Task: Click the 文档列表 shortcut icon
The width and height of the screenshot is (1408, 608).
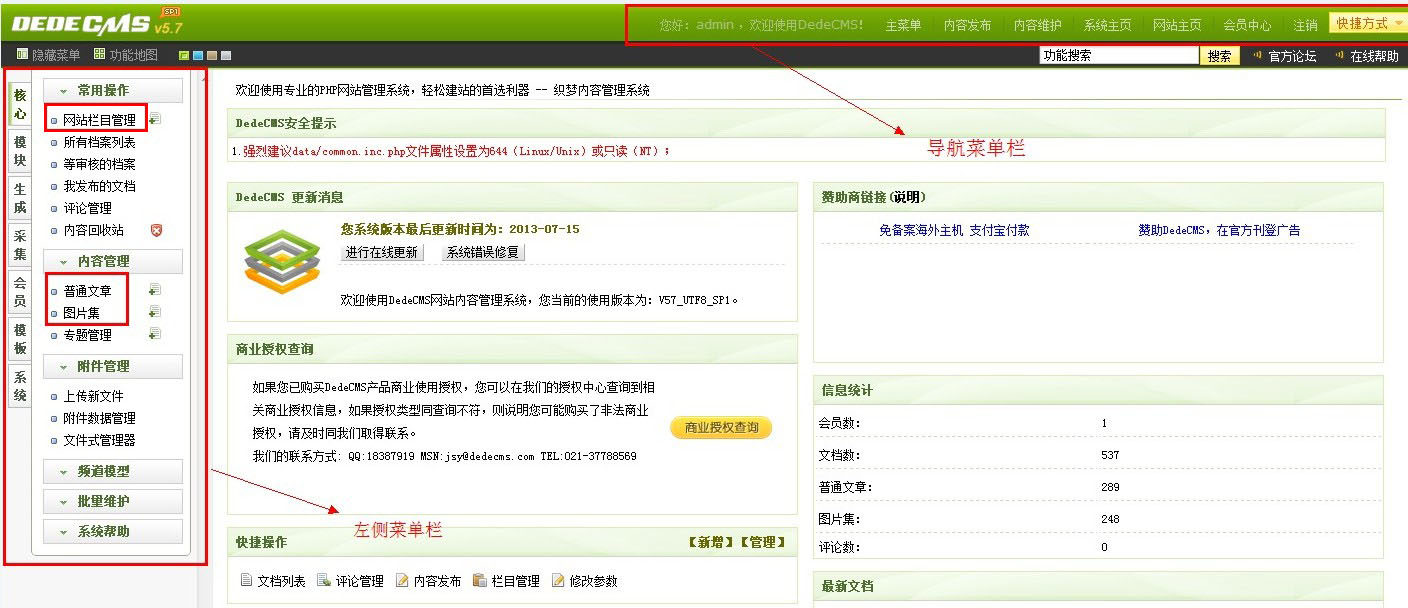Action: coord(246,581)
